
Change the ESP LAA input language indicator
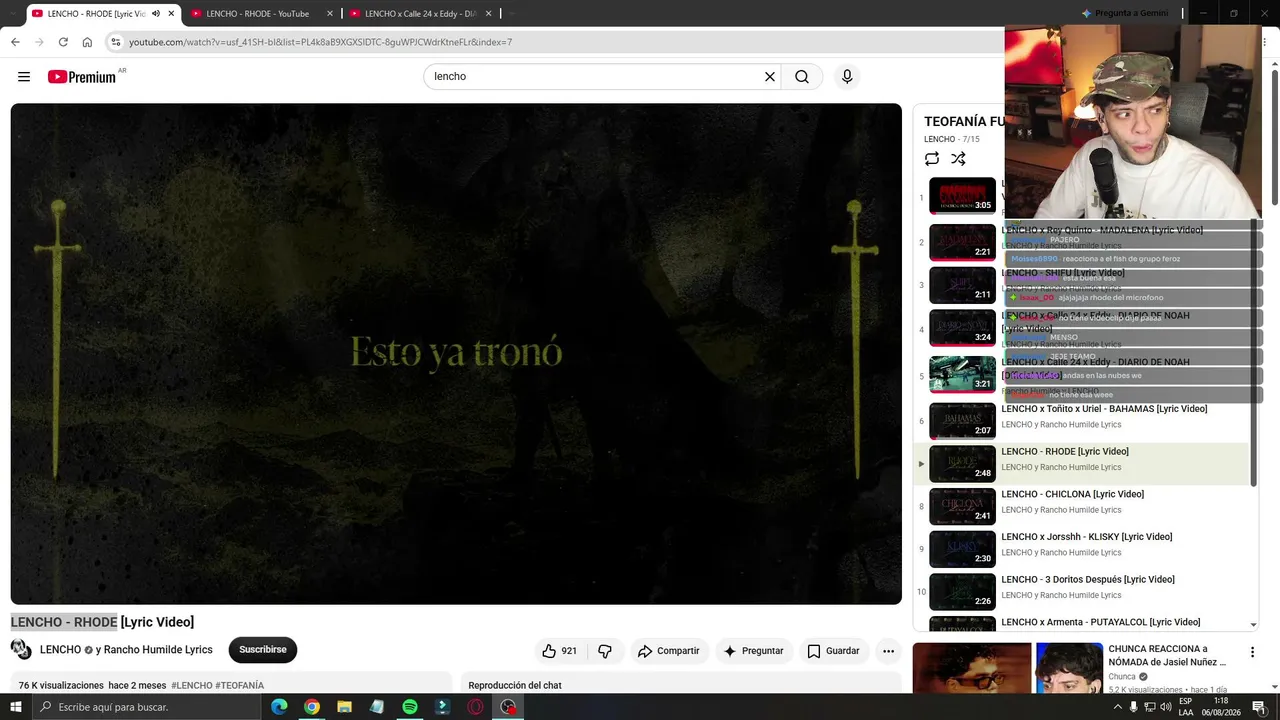click(x=1186, y=707)
